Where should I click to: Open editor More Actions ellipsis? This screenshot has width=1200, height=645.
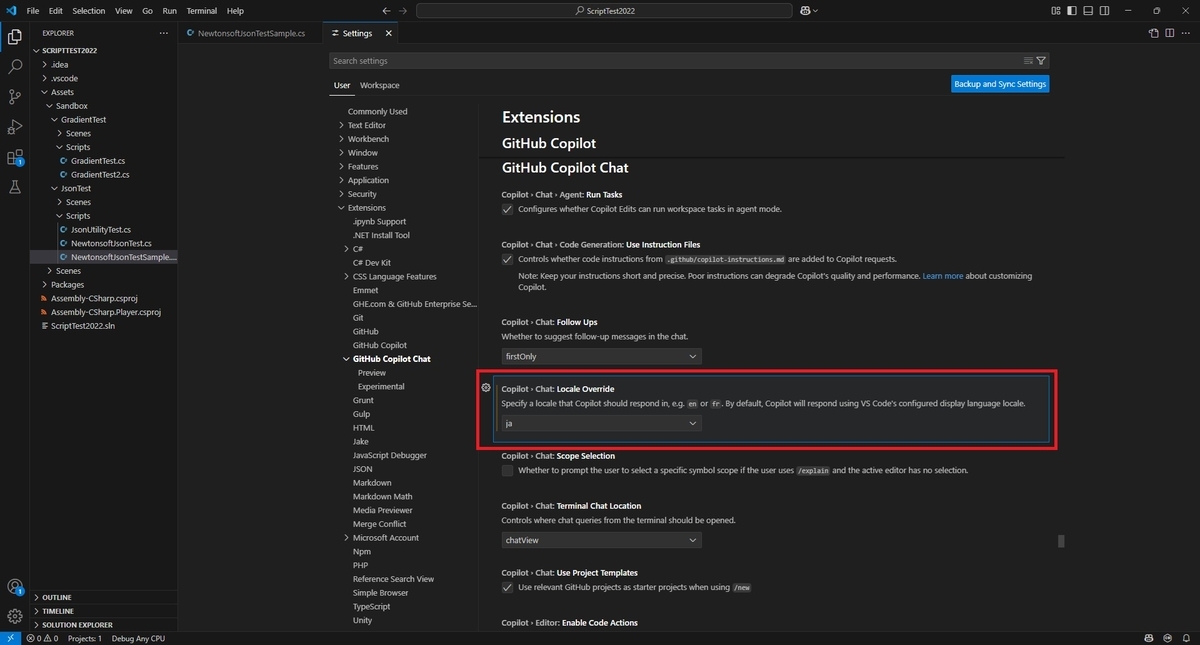(1185, 33)
